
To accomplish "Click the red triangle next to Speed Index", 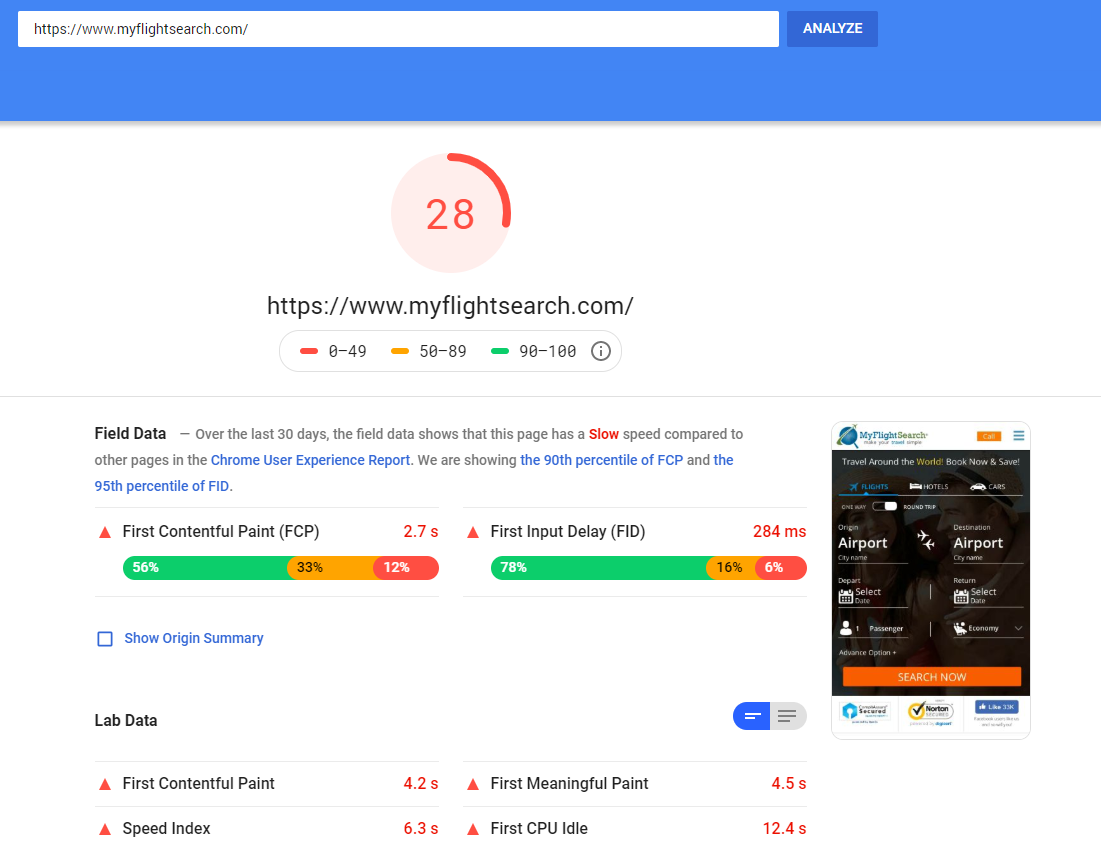I will [x=104, y=829].
